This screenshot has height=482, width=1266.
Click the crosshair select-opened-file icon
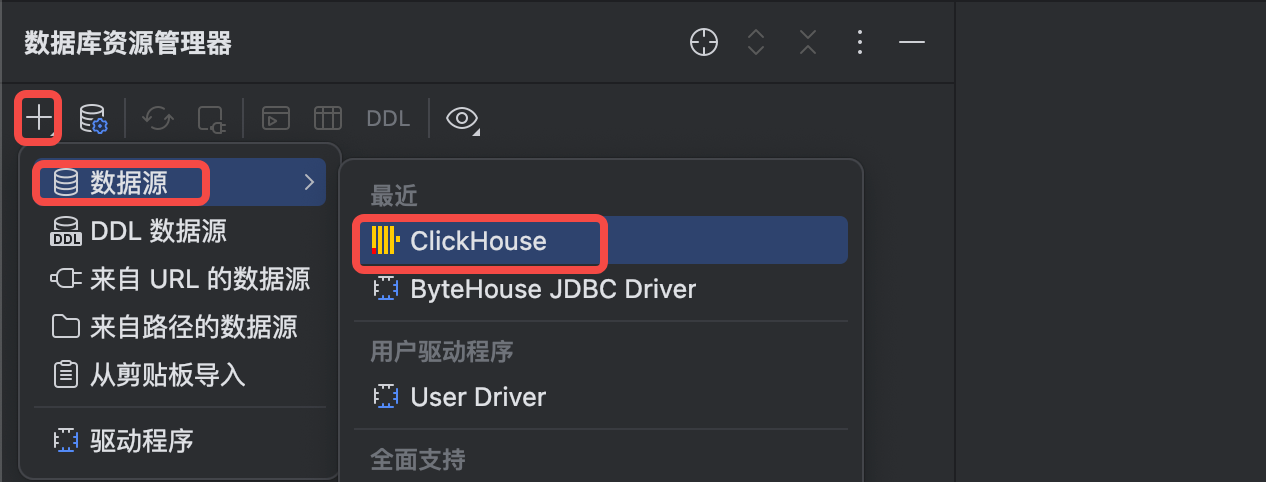point(704,42)
